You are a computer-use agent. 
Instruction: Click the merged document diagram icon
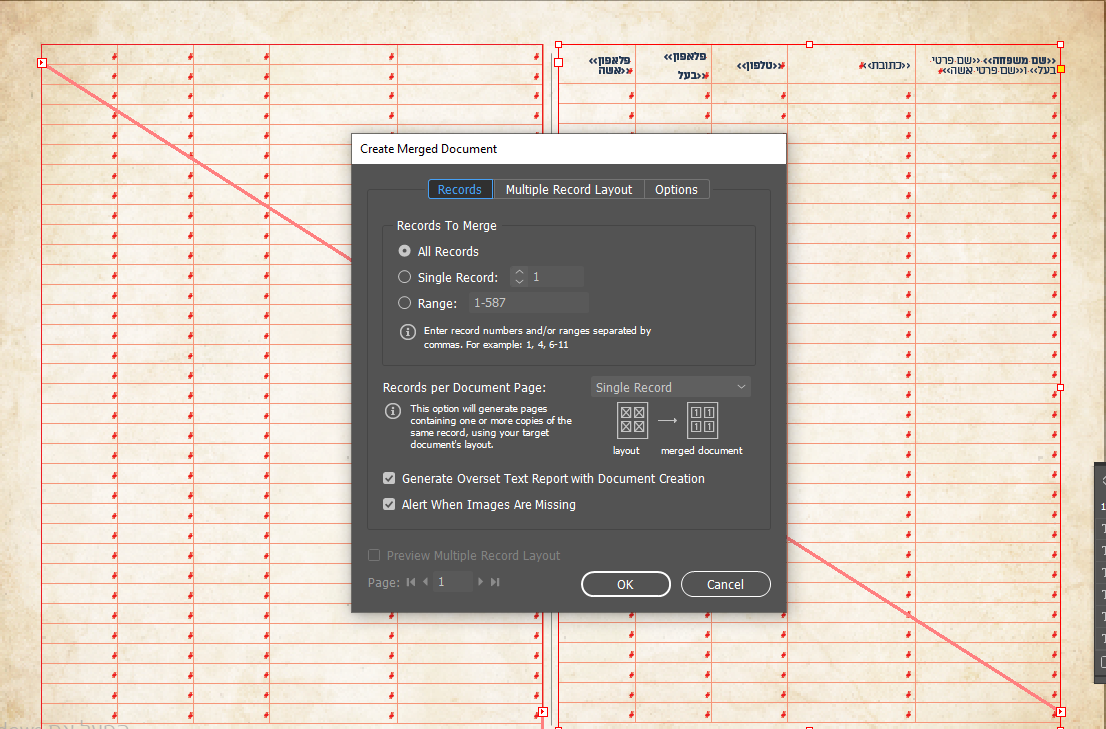point(703,420)
